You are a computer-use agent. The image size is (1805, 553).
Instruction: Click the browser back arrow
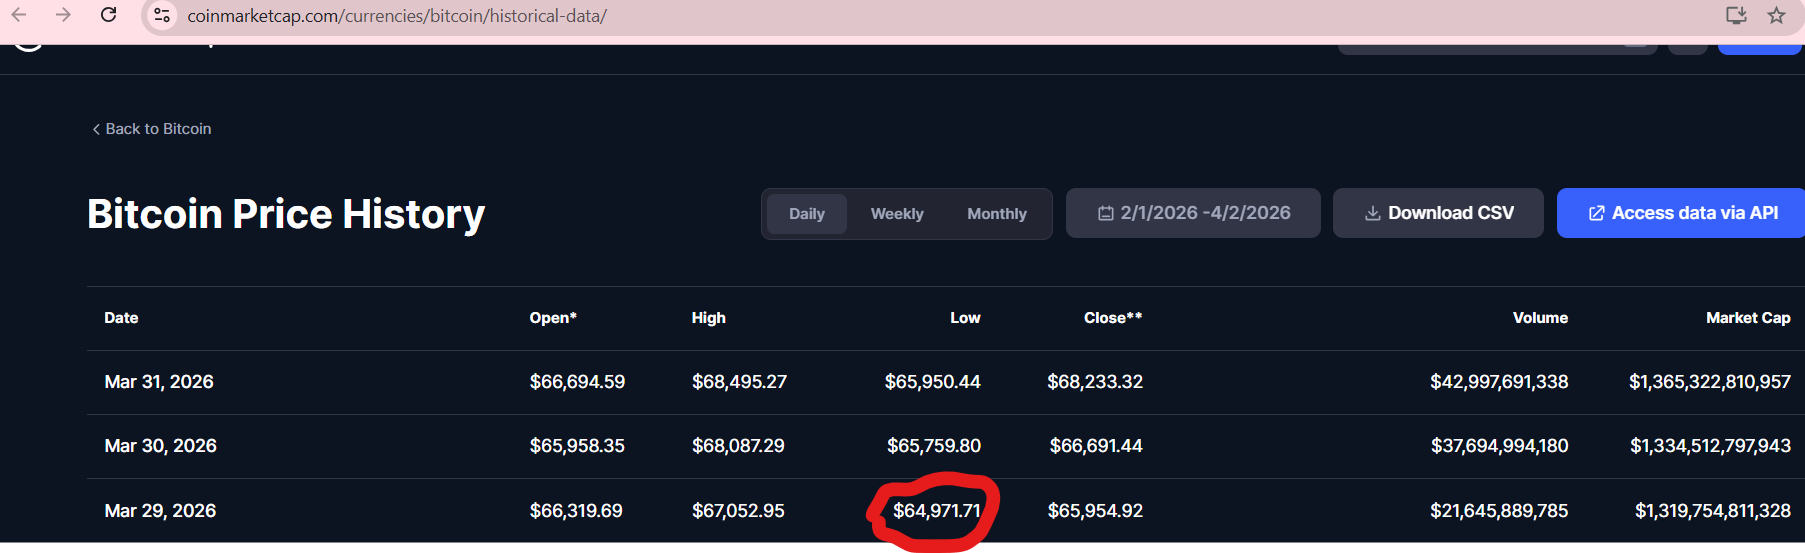pos(19,15)
